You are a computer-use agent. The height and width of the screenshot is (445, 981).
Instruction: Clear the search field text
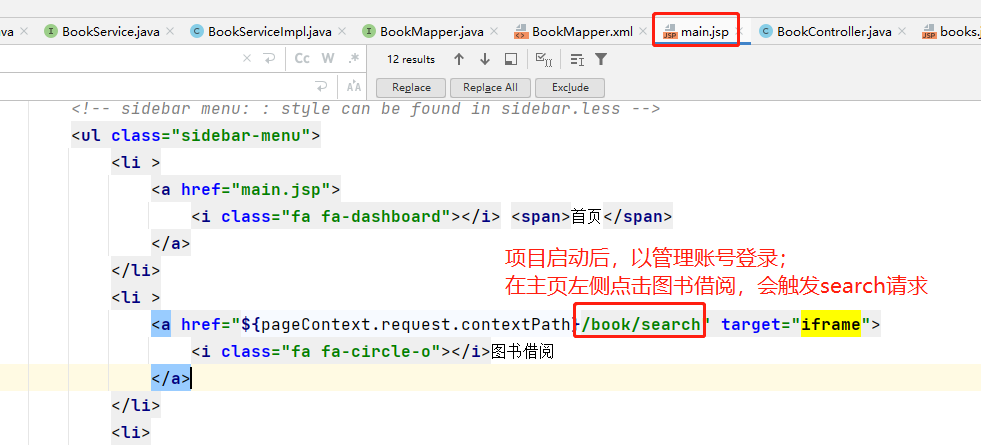[247, 58]
